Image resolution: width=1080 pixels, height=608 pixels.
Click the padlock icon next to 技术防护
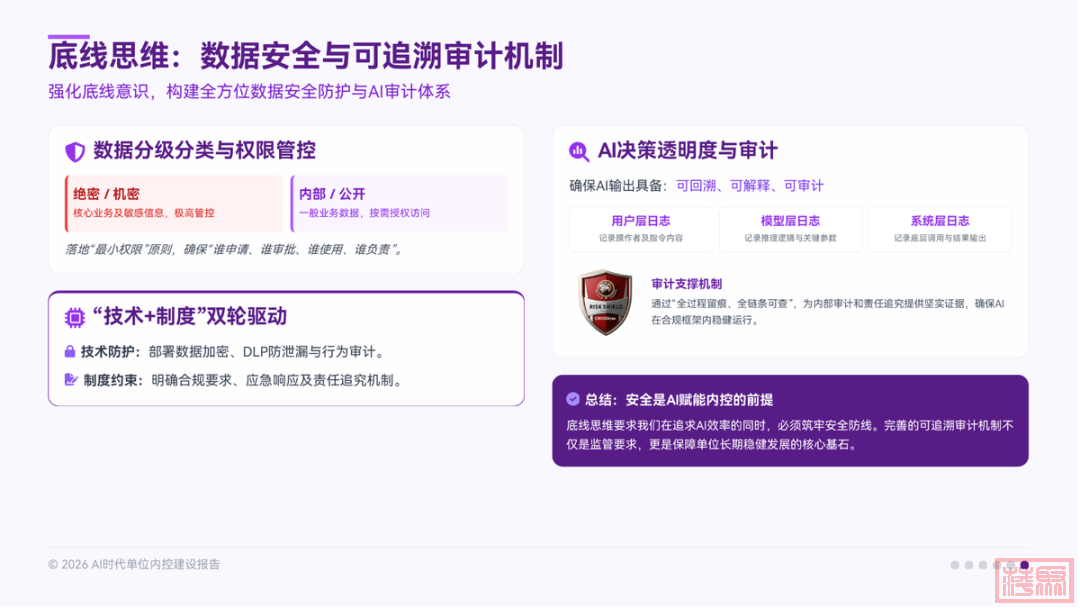pyautogui.click(x=70, y=352)
